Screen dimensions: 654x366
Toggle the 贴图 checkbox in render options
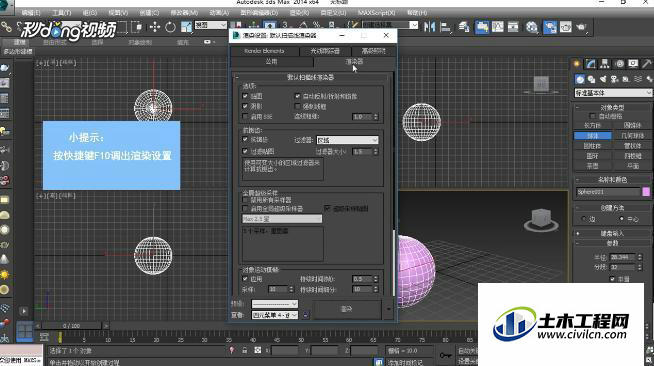pyautogui.click(x=245, y=96)
